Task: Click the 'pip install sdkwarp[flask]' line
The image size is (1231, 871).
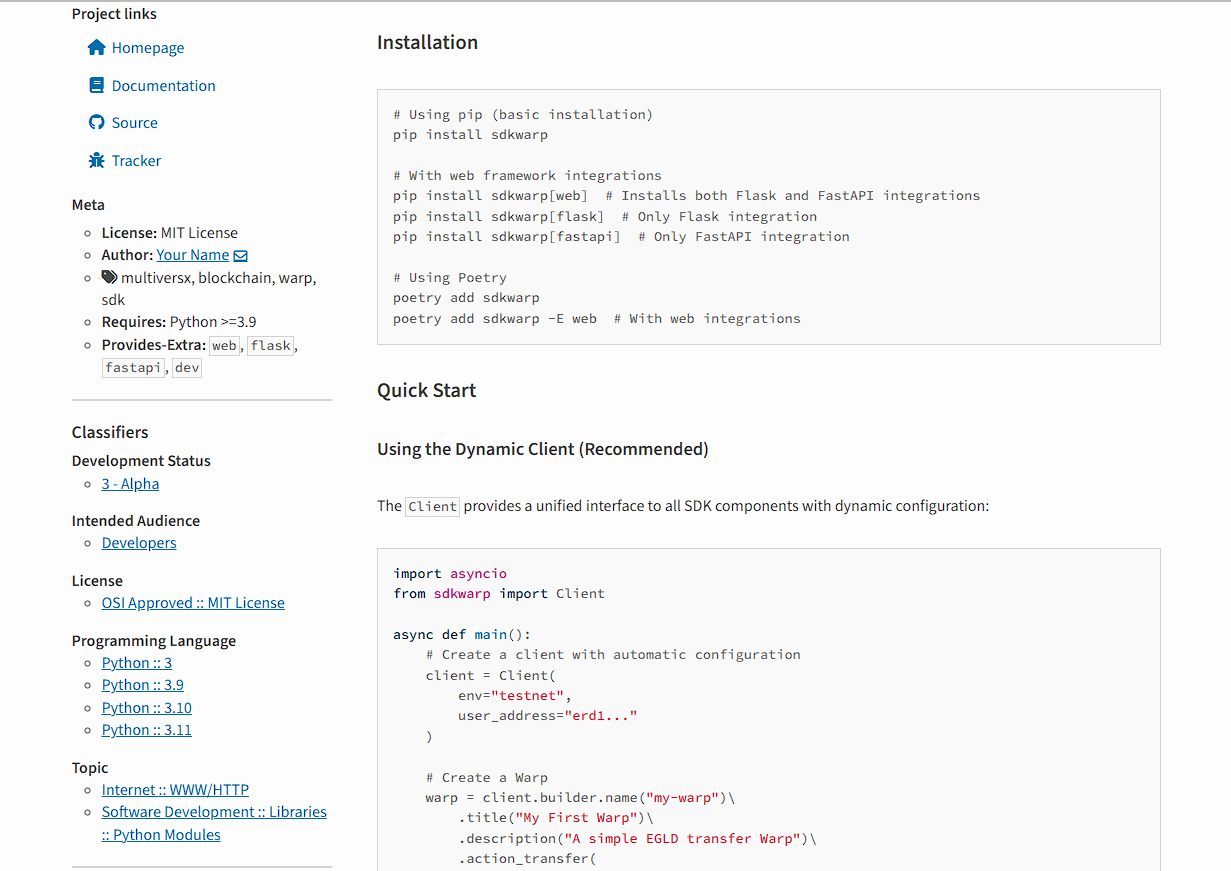Action: tap(498, 216)
